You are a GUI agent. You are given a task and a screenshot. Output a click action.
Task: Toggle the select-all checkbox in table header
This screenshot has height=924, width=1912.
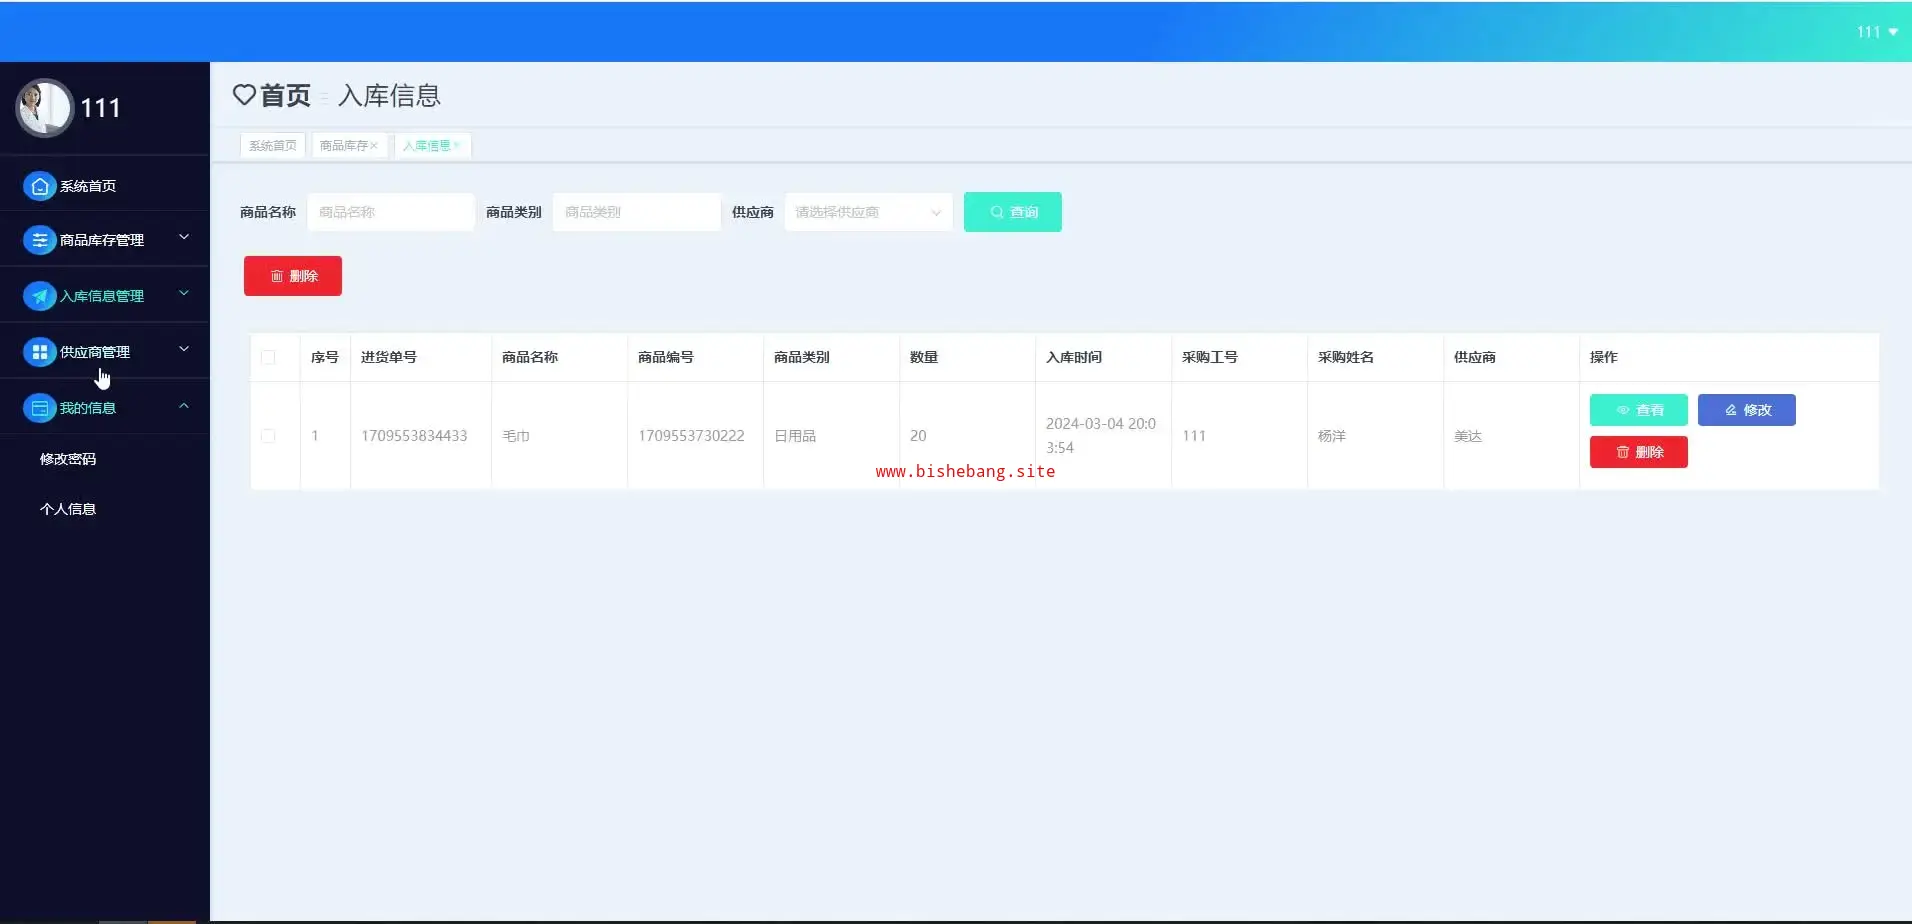268,357
